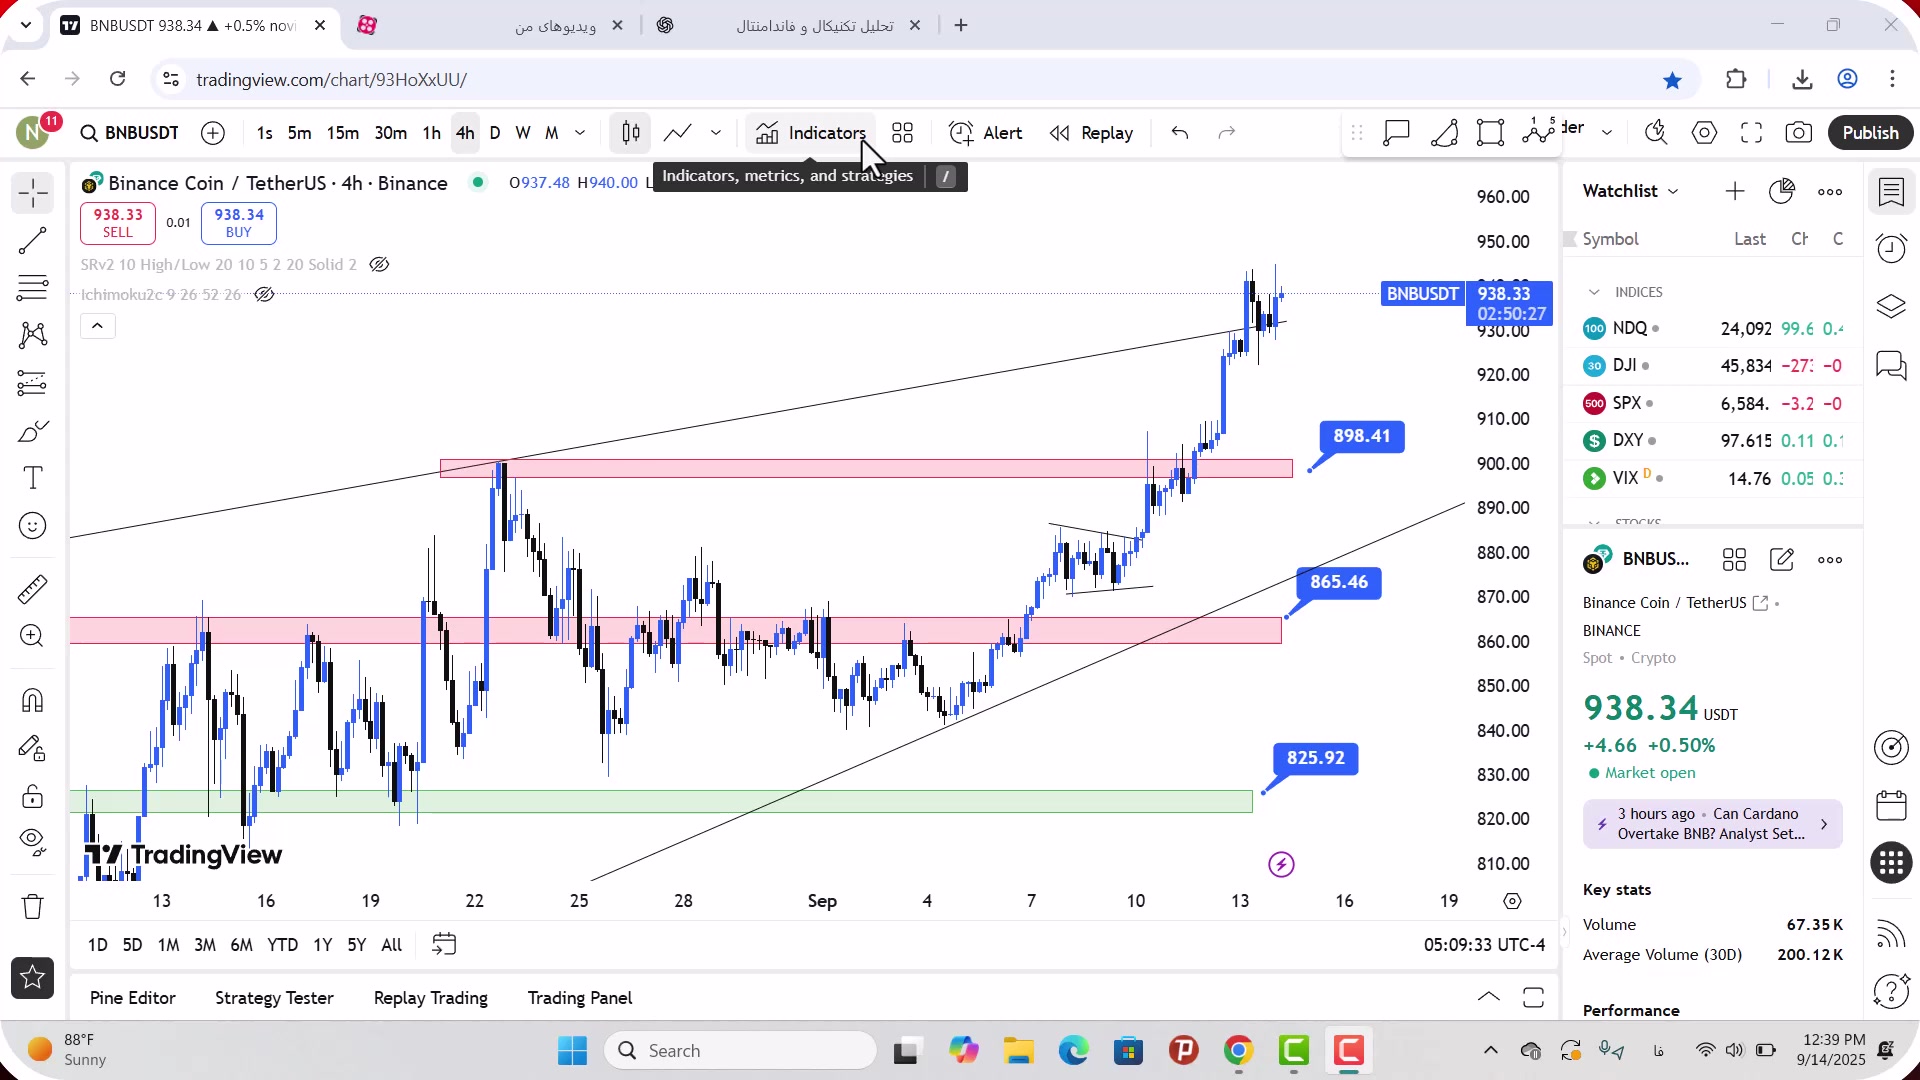Set chart range to YTD
The height and width of the screenshot is (1080, 1920).
pyautogui.click(x=282, y=945)
